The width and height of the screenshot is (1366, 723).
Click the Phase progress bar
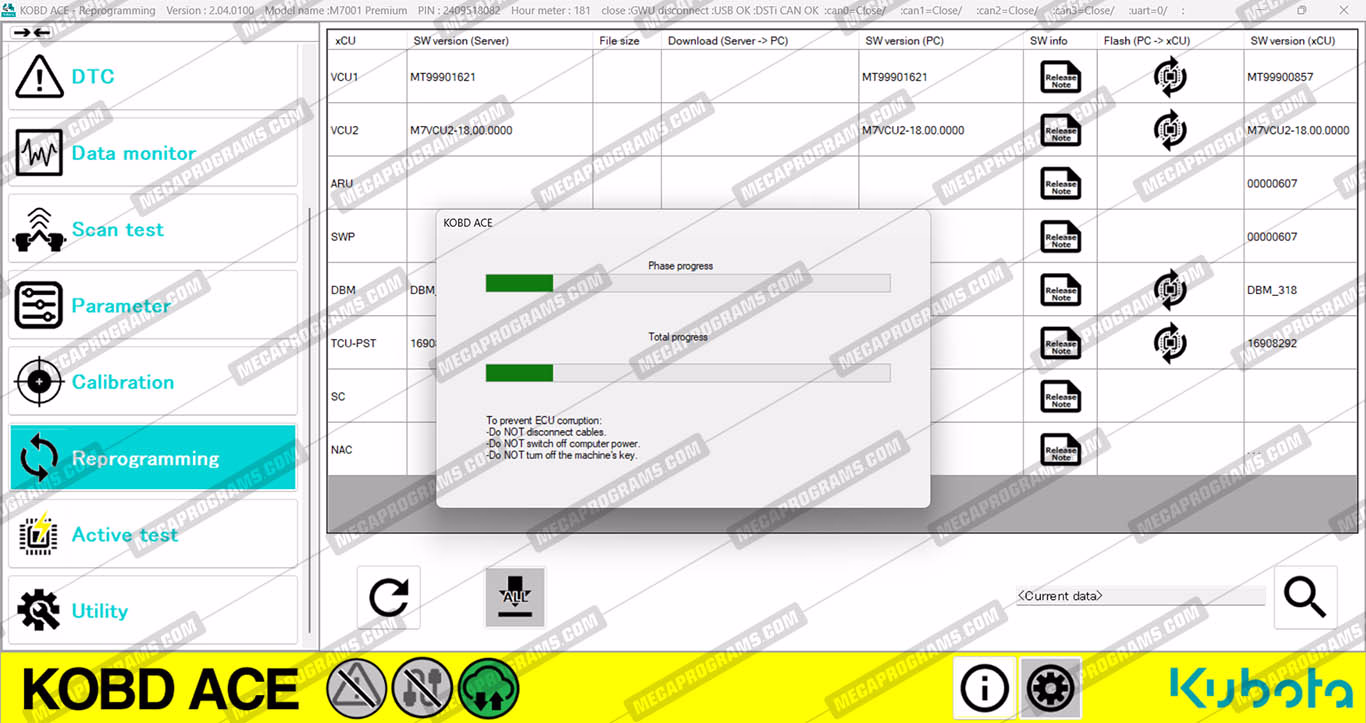coord(688,283)
